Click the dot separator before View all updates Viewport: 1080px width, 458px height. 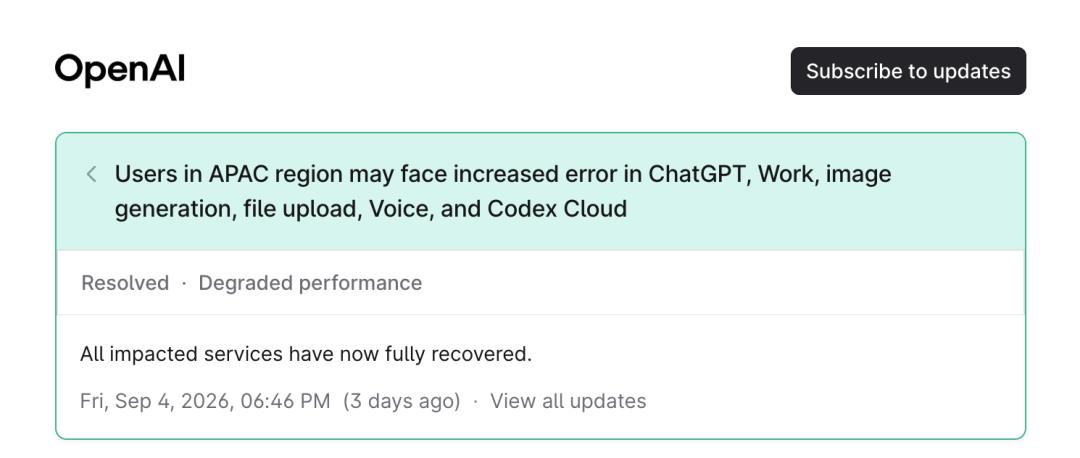point(475,402)
